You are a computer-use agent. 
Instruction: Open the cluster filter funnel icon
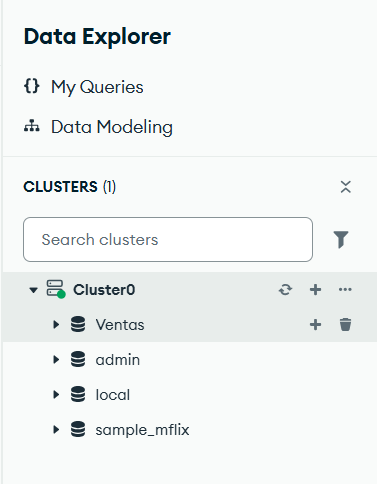click(341, 239)
